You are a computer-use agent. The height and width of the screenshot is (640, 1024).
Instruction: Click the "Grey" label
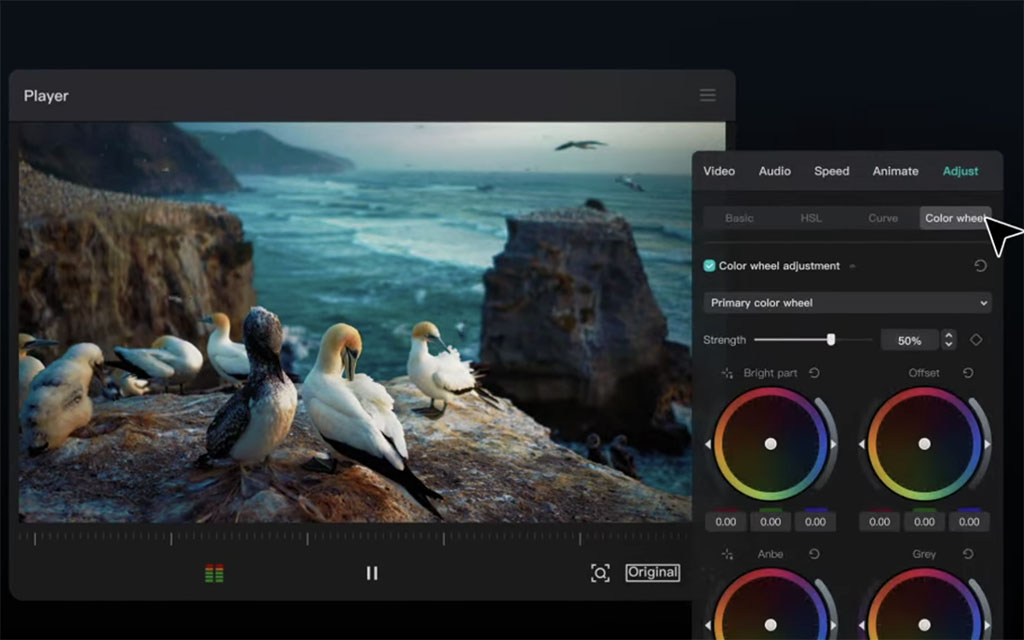coord(924,554)
